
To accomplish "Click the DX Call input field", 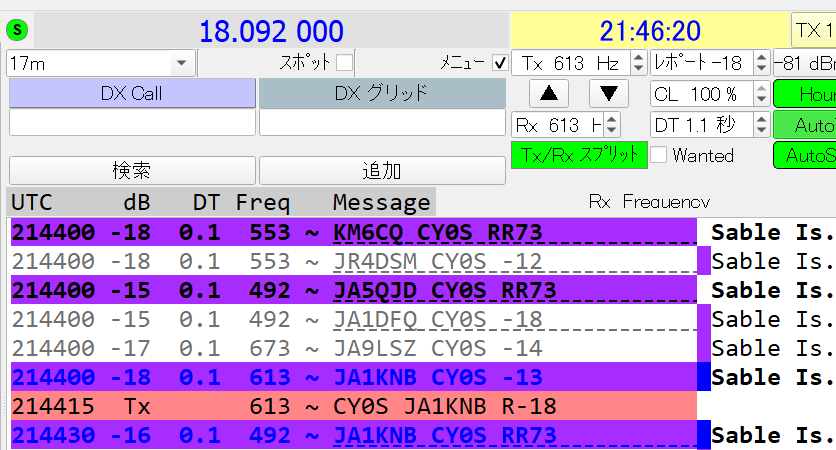I will click(132, 123).
